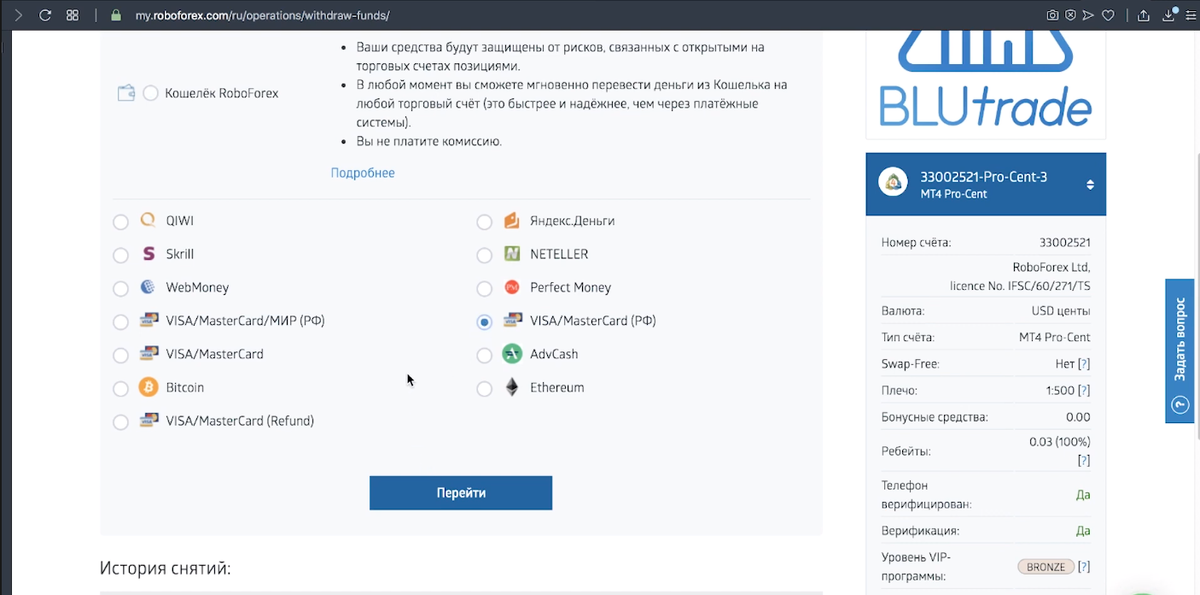Image resolution: width=1200 pixels, height=595 pixels.
Task: Click the WebMoney globe icon
Action: (148, 287)
